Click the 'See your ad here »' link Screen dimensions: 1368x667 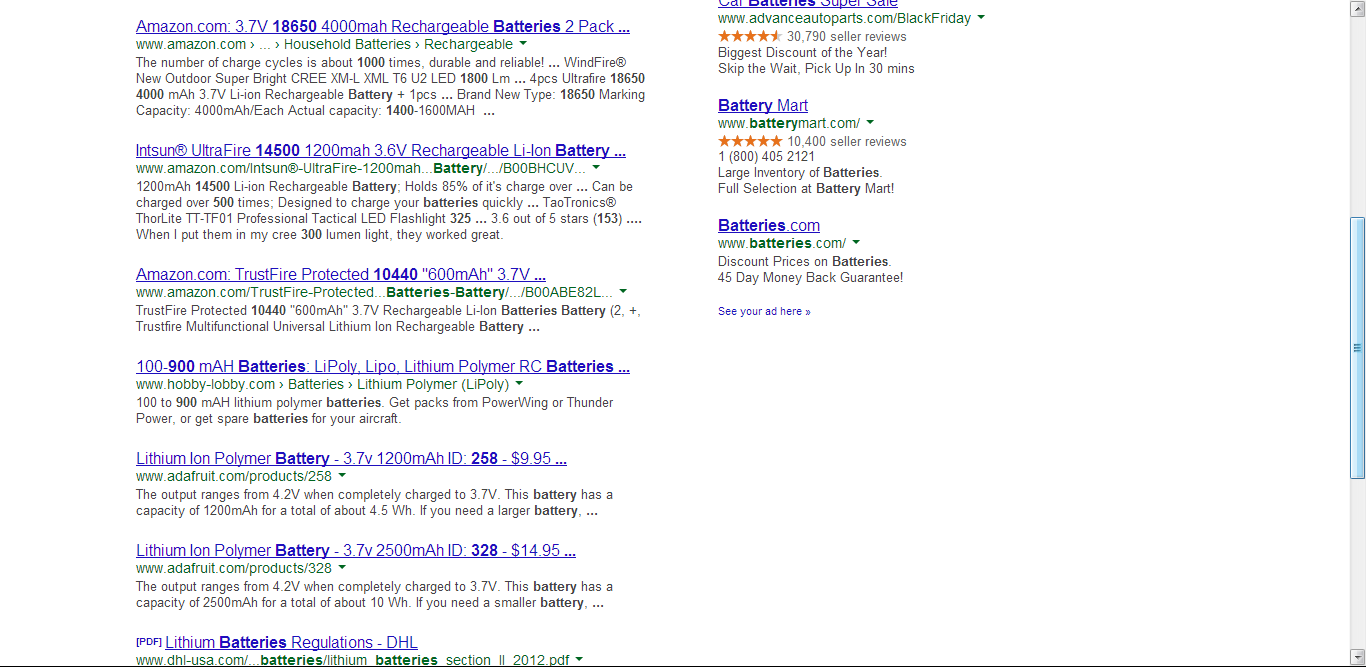764,311
